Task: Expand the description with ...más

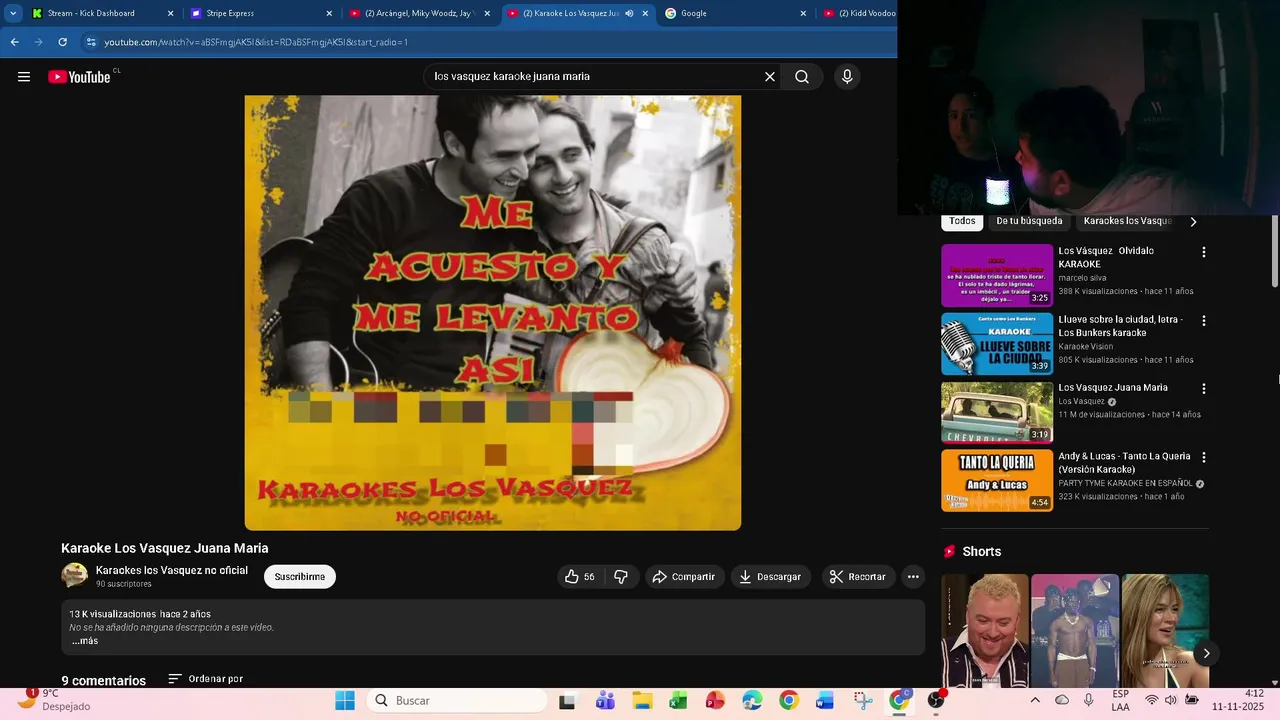Action: [x=85, y=641]
